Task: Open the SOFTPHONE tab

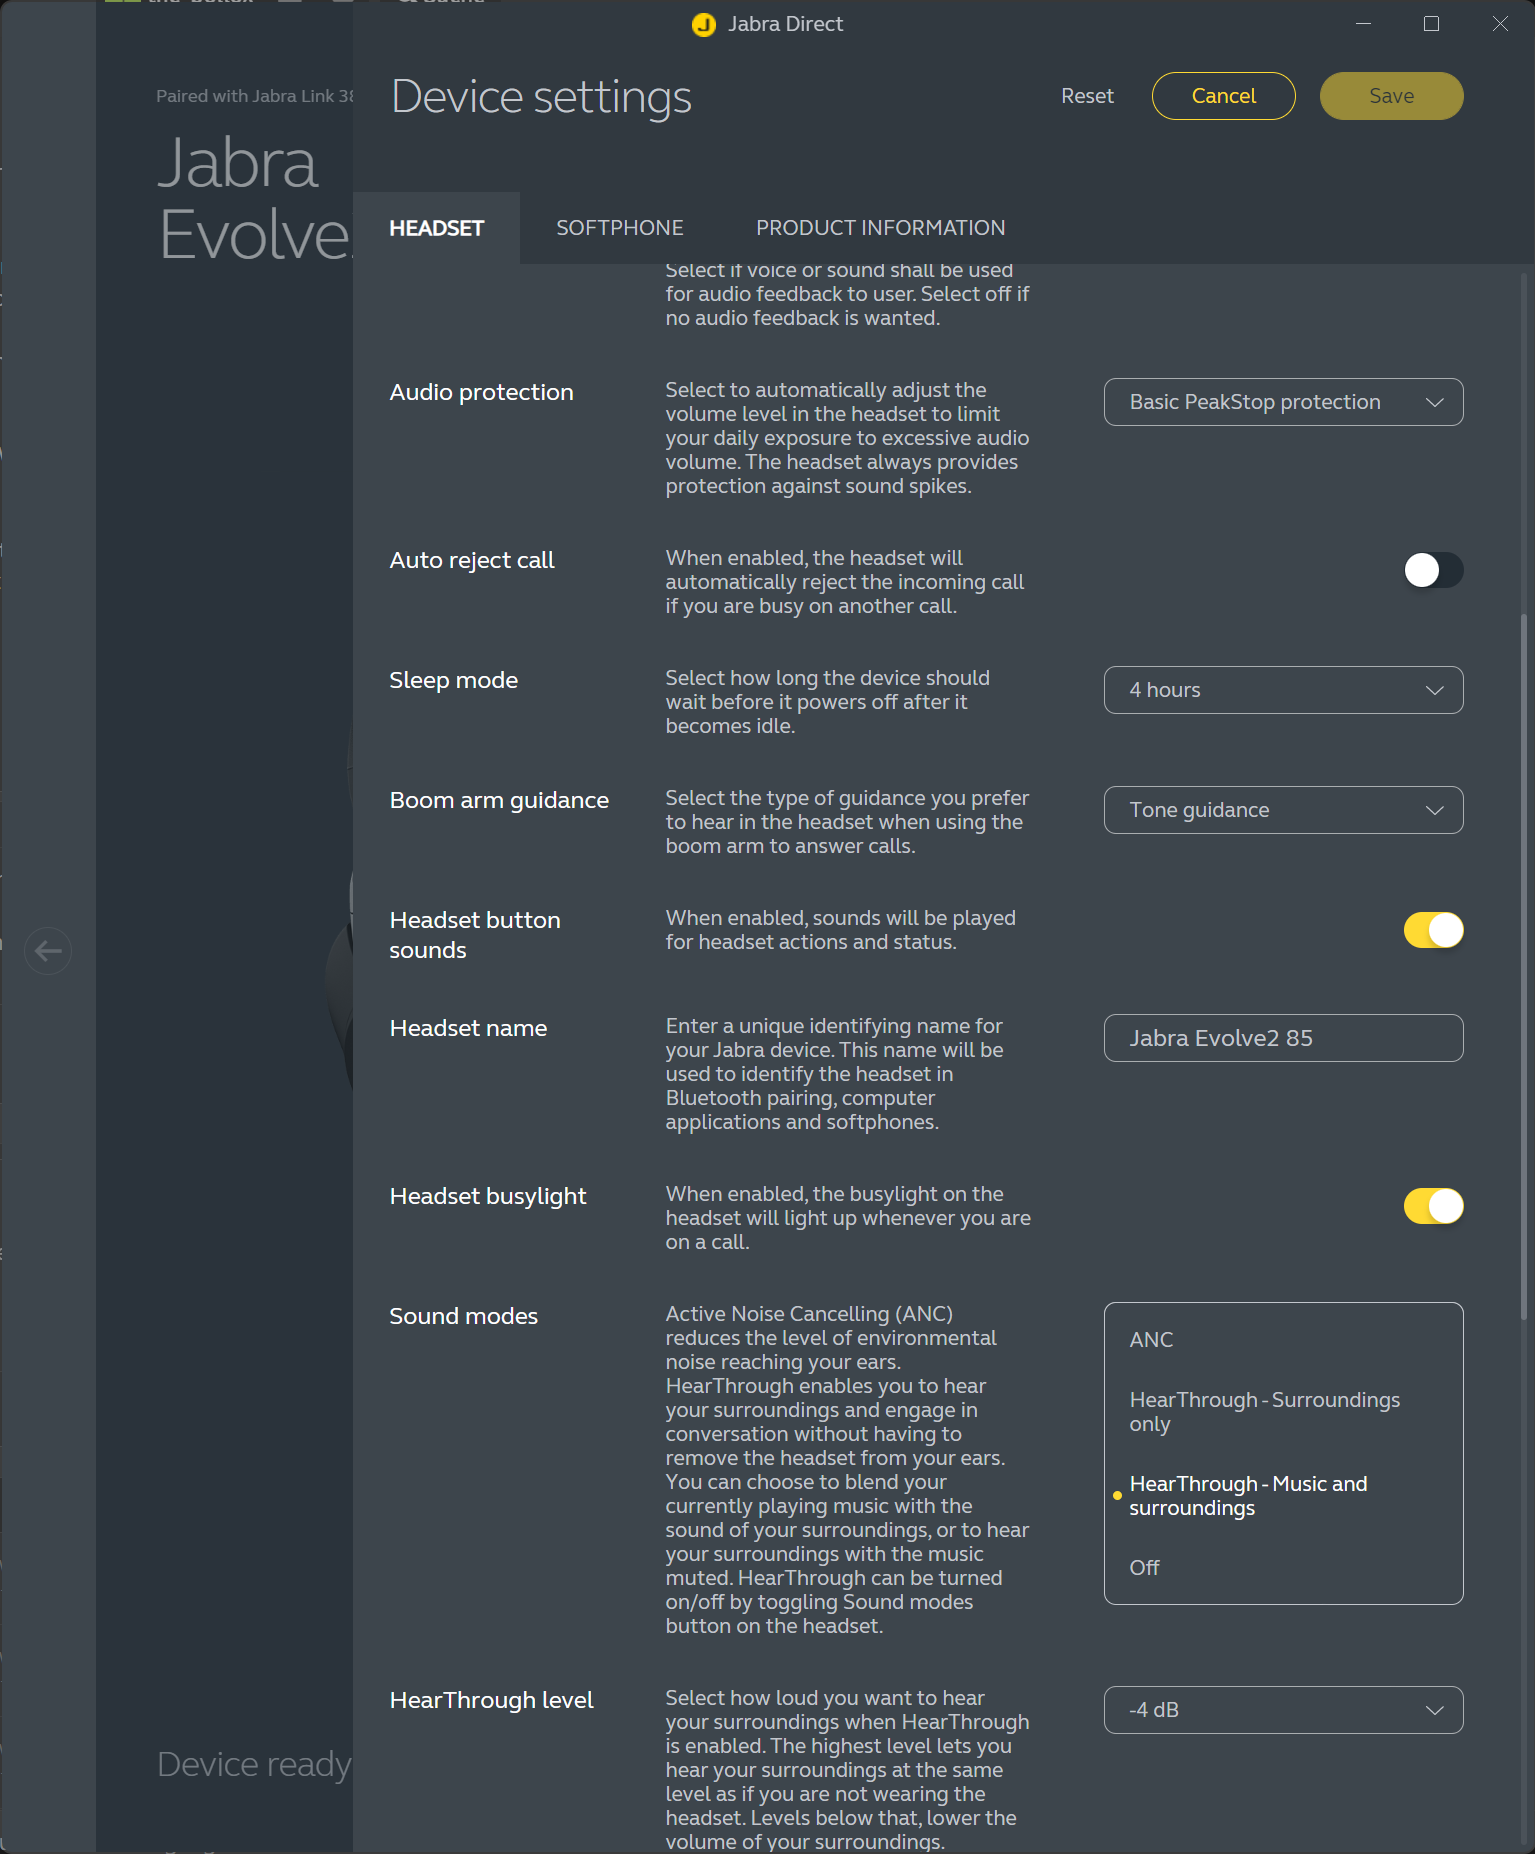Action: (620, 228)
